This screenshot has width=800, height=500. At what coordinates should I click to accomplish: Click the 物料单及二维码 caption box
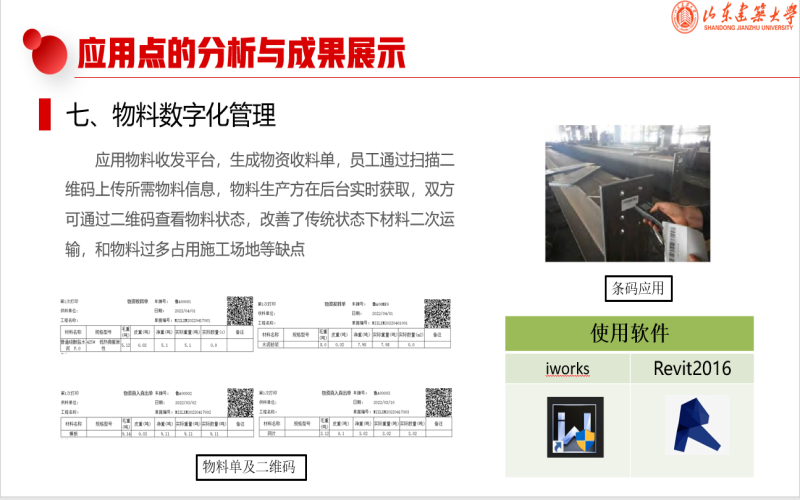(251, 467)
